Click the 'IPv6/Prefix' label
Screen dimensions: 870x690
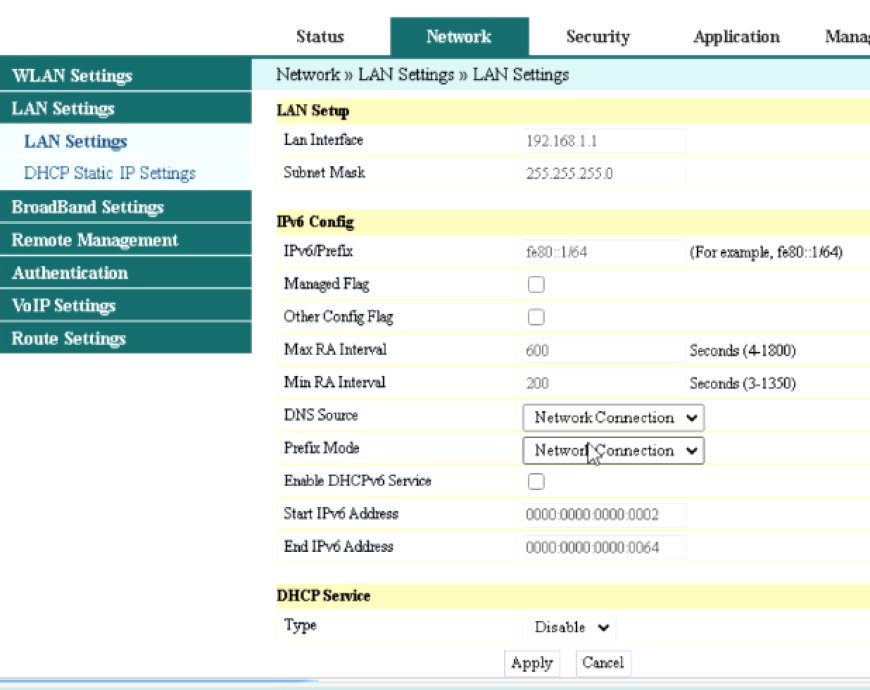318,251
